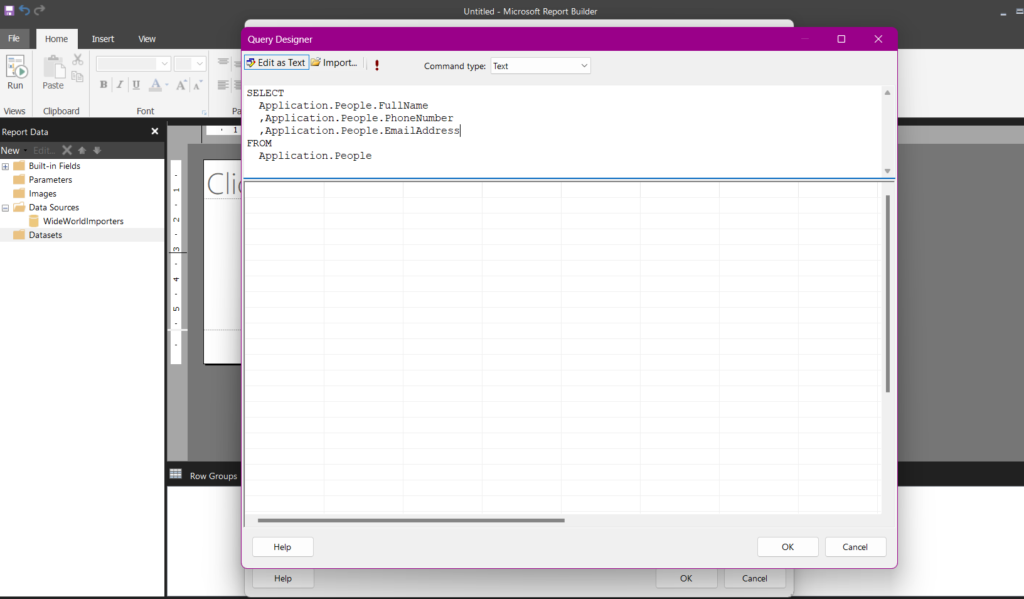Click Help in the Query Designer dialog
The height and width of the screenshot is (599, 1024).
282,547
